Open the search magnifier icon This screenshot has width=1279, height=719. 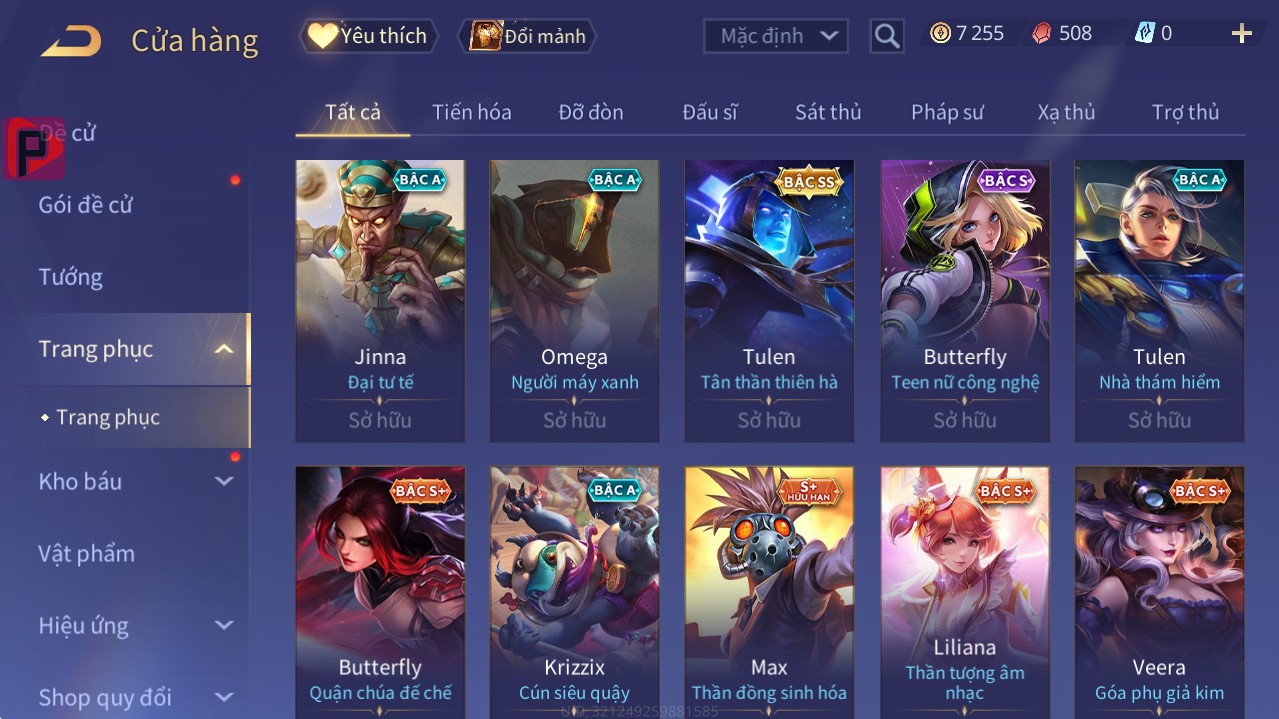[886, 36]
